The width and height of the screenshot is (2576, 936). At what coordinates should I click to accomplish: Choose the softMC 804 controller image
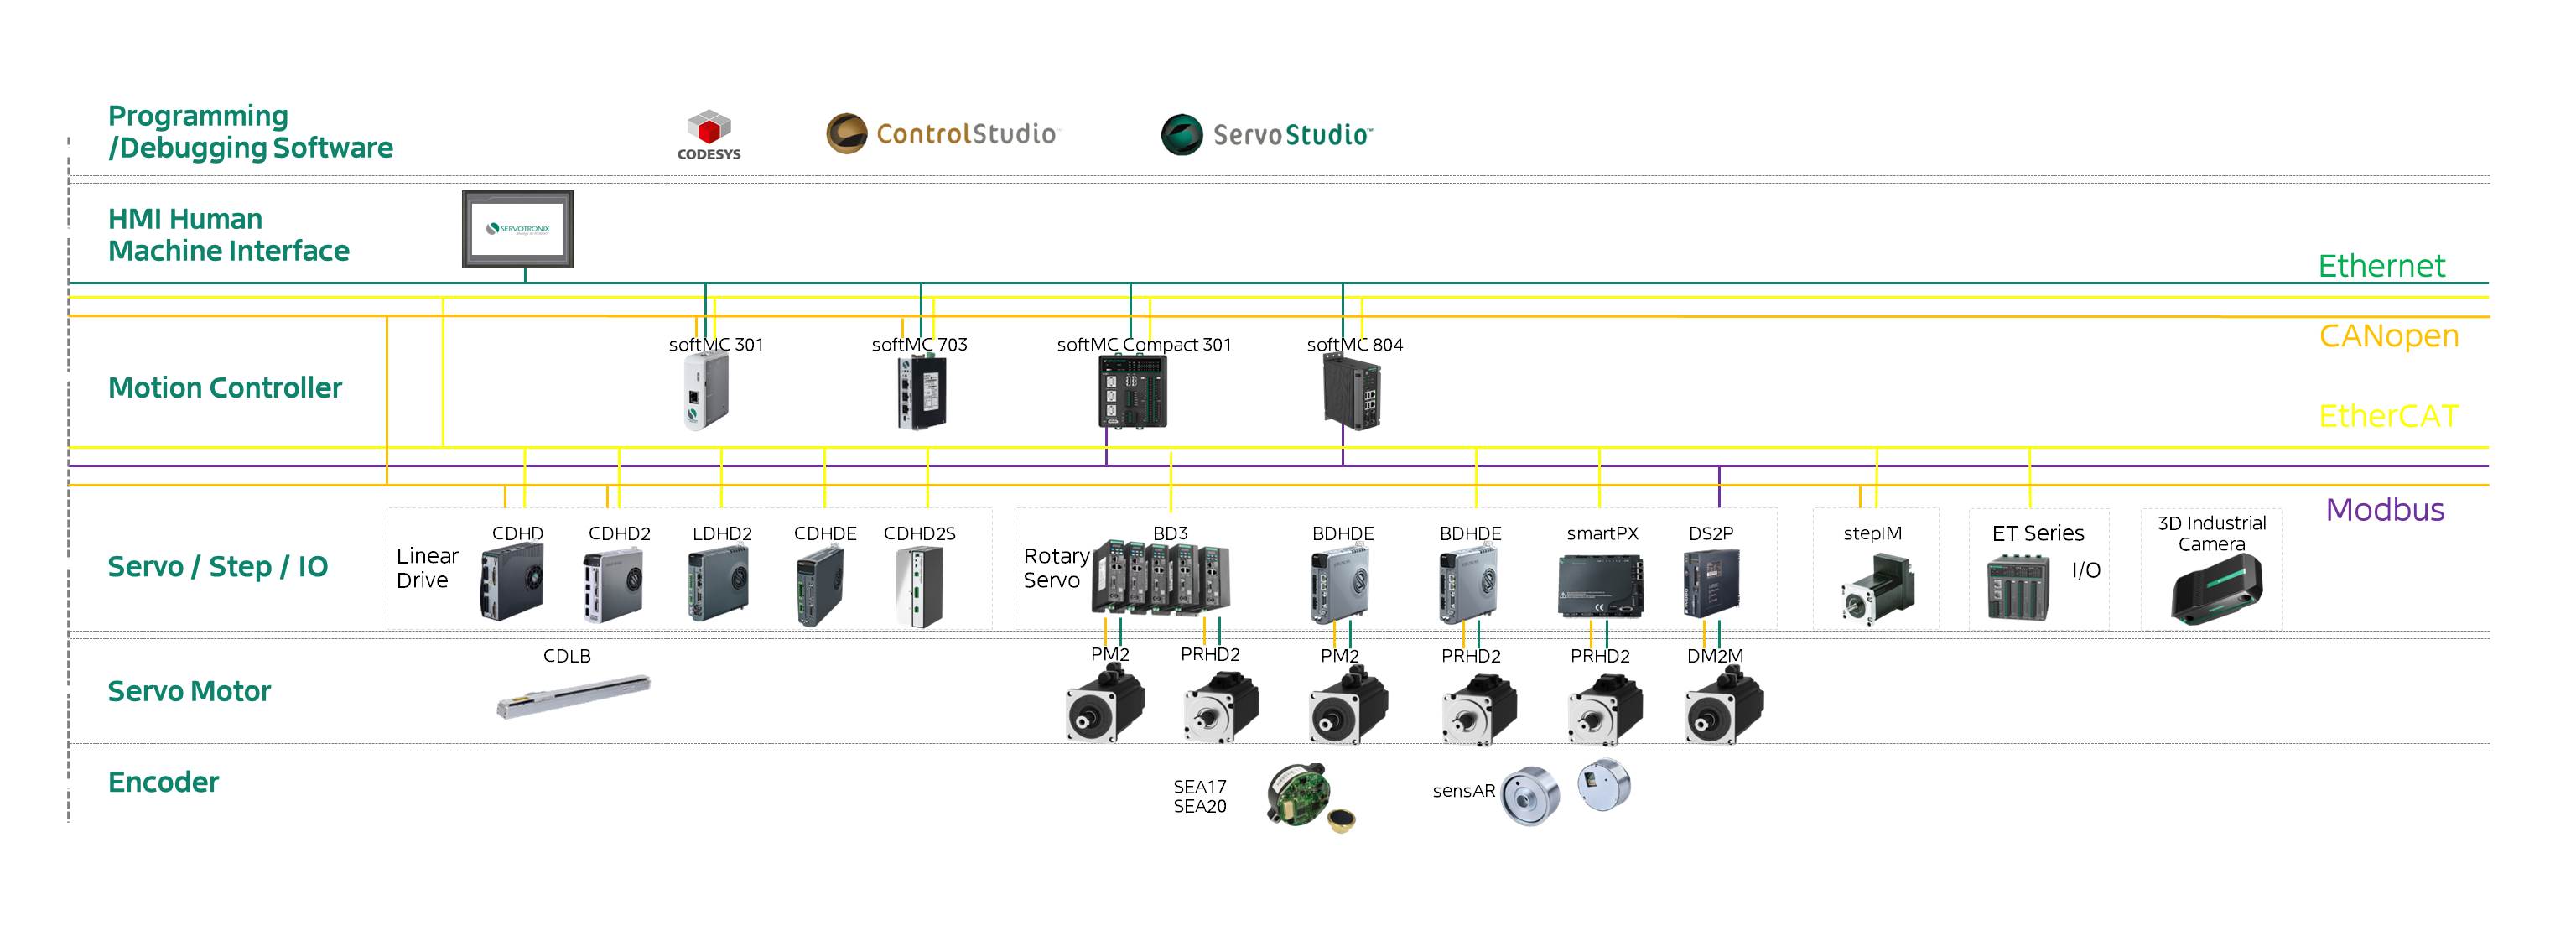[x=1352, y=392]
